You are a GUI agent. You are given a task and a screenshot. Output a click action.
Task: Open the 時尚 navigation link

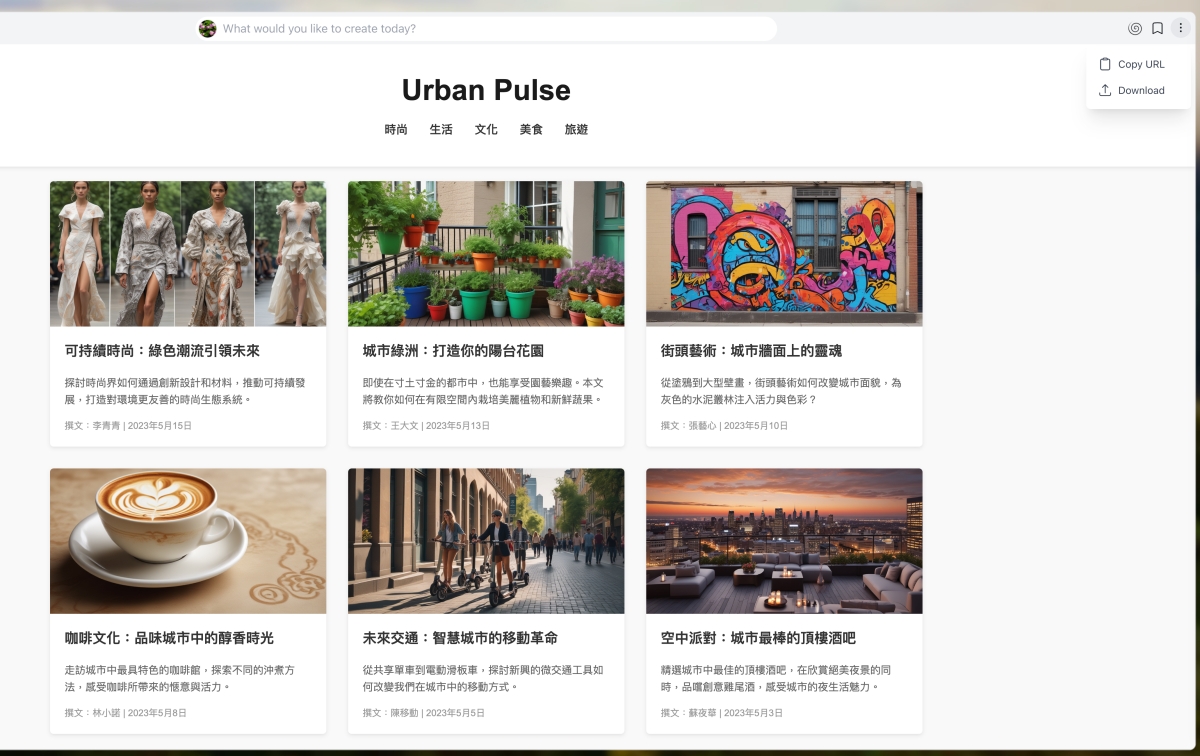[x=396, y=130]
